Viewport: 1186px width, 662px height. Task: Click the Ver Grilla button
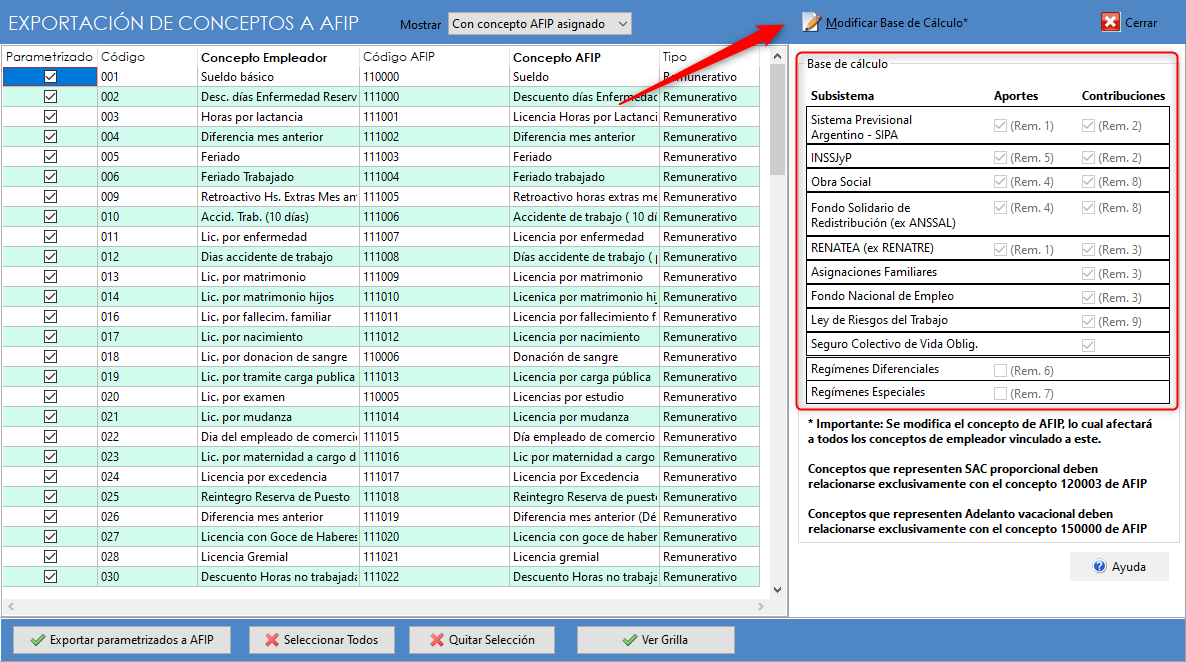[655, 640]
